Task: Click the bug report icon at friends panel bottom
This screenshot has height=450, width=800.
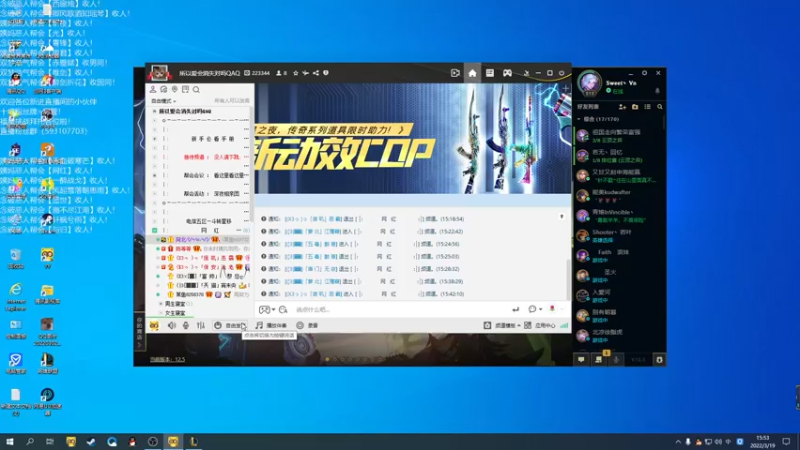Action: pos(659,360)
